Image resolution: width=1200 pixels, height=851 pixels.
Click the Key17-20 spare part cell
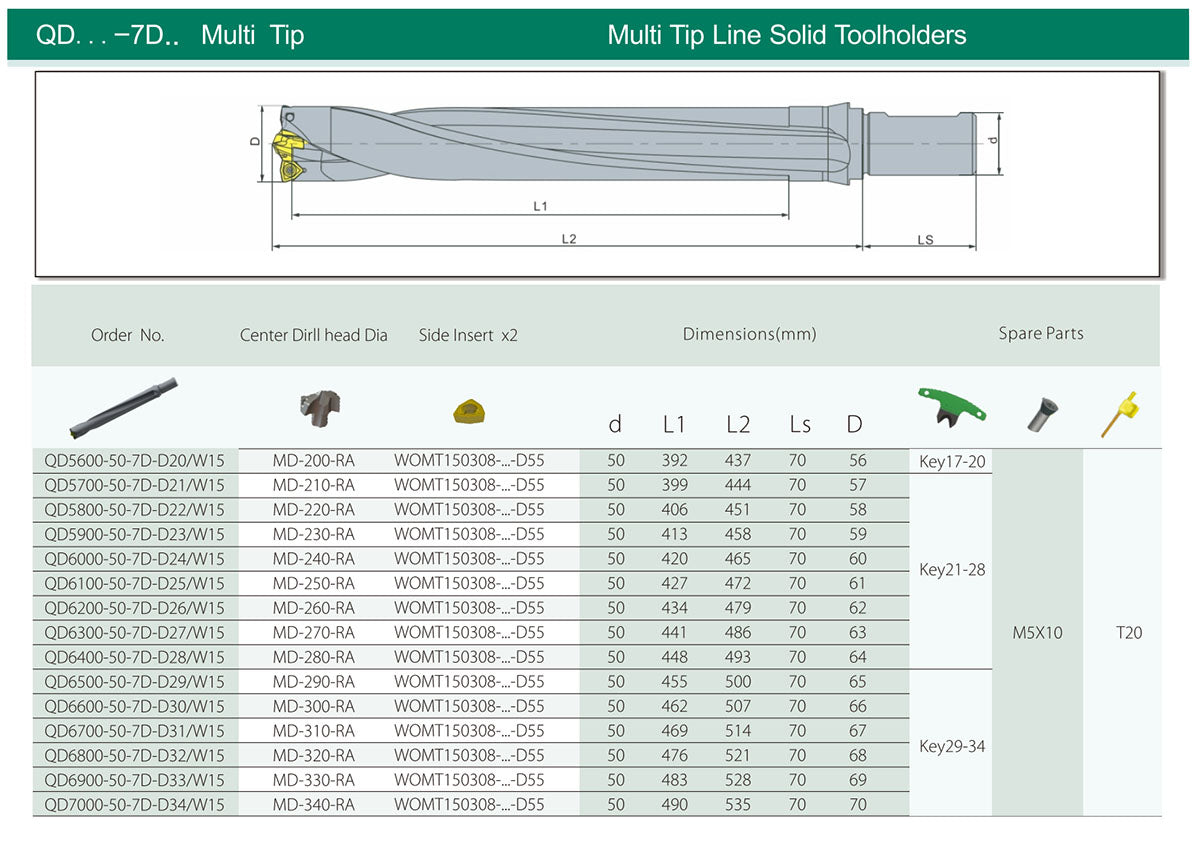[x=952, y=461]
